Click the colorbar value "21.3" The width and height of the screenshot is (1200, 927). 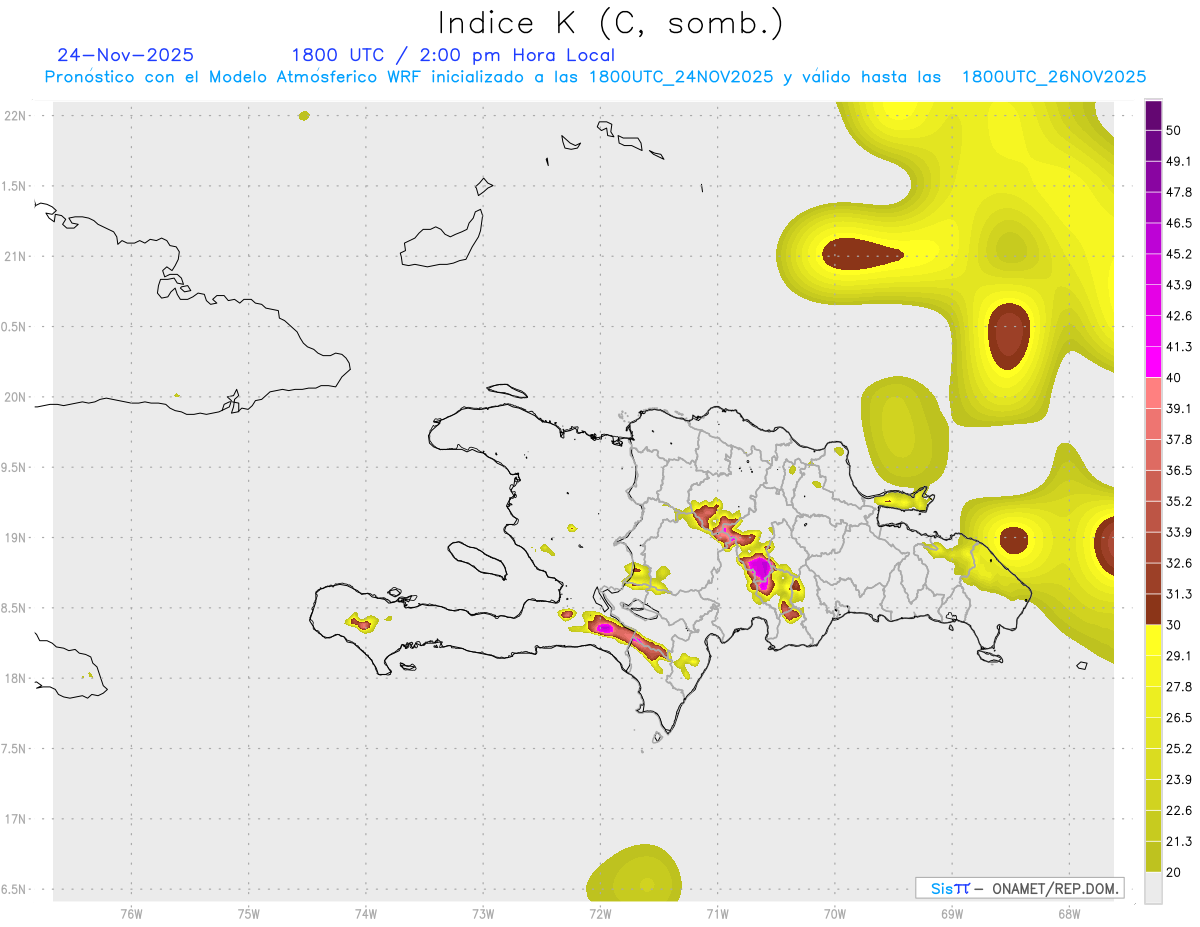(1179, 841)
